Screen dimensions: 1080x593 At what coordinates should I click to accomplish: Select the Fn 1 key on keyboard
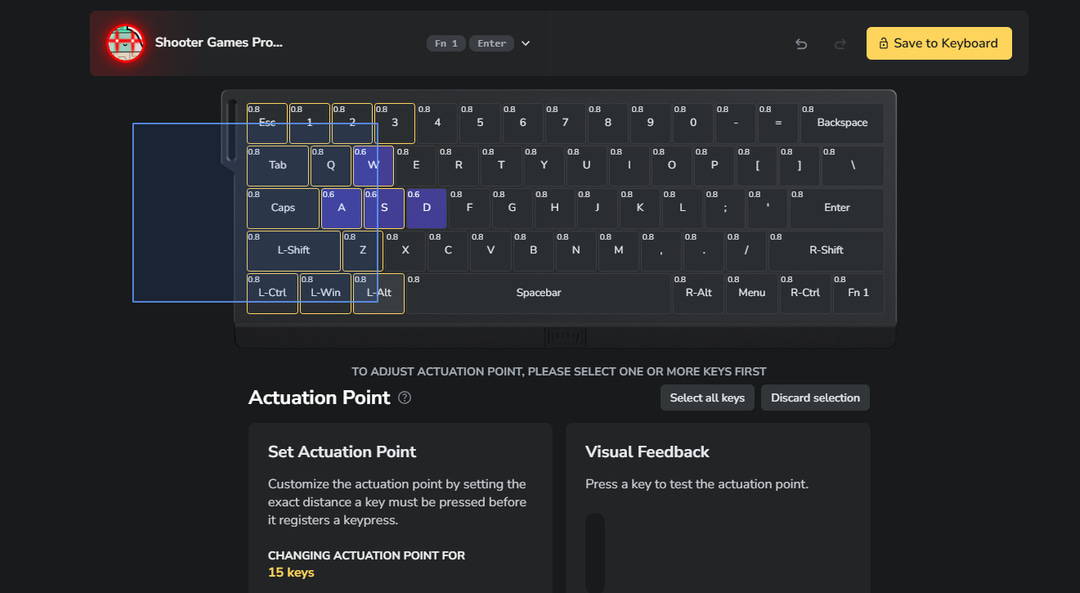pos(858,293)
